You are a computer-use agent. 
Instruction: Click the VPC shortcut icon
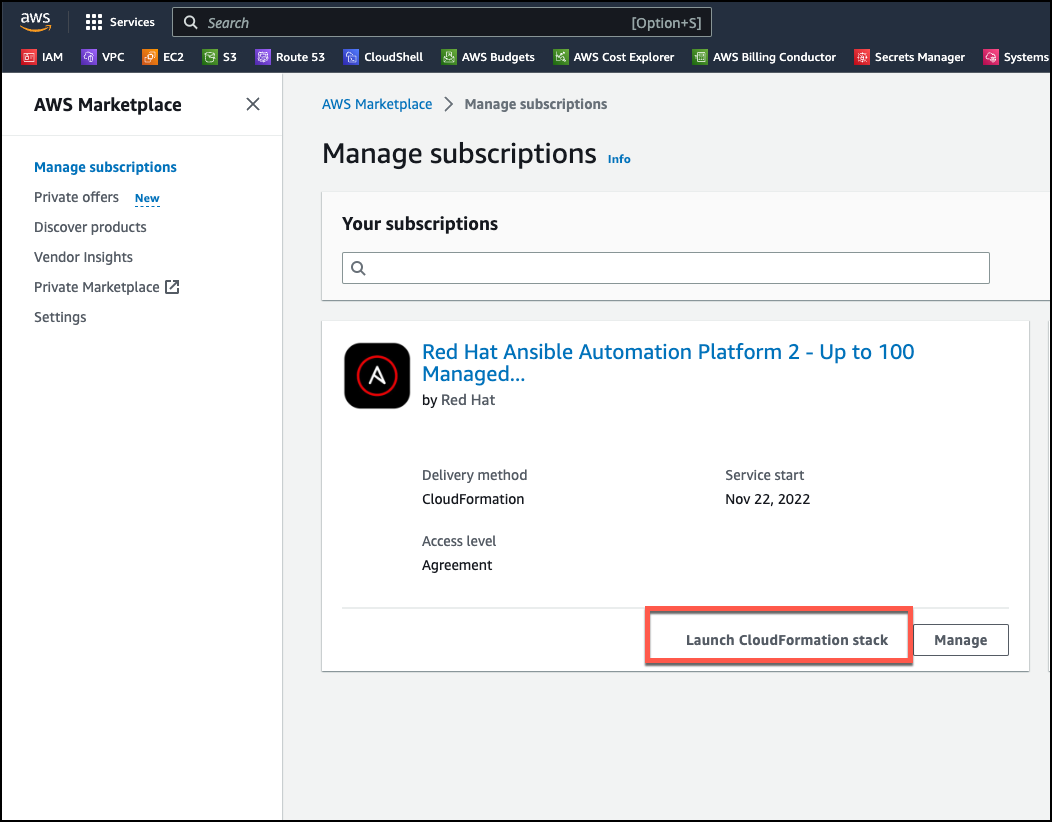pyautogui.click(x=89, y=57)
